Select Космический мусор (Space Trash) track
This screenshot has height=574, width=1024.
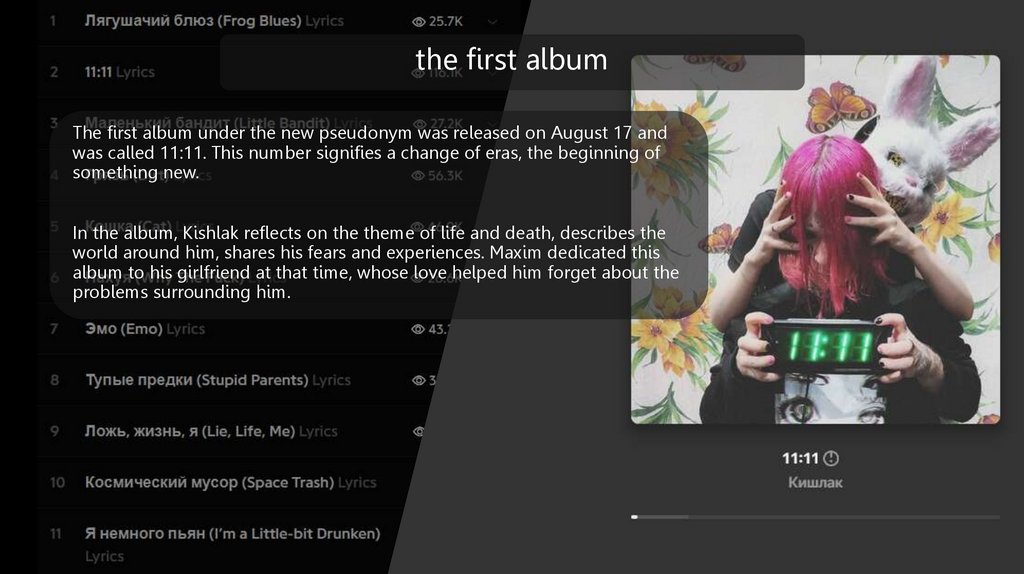click(x=209, y=482)
